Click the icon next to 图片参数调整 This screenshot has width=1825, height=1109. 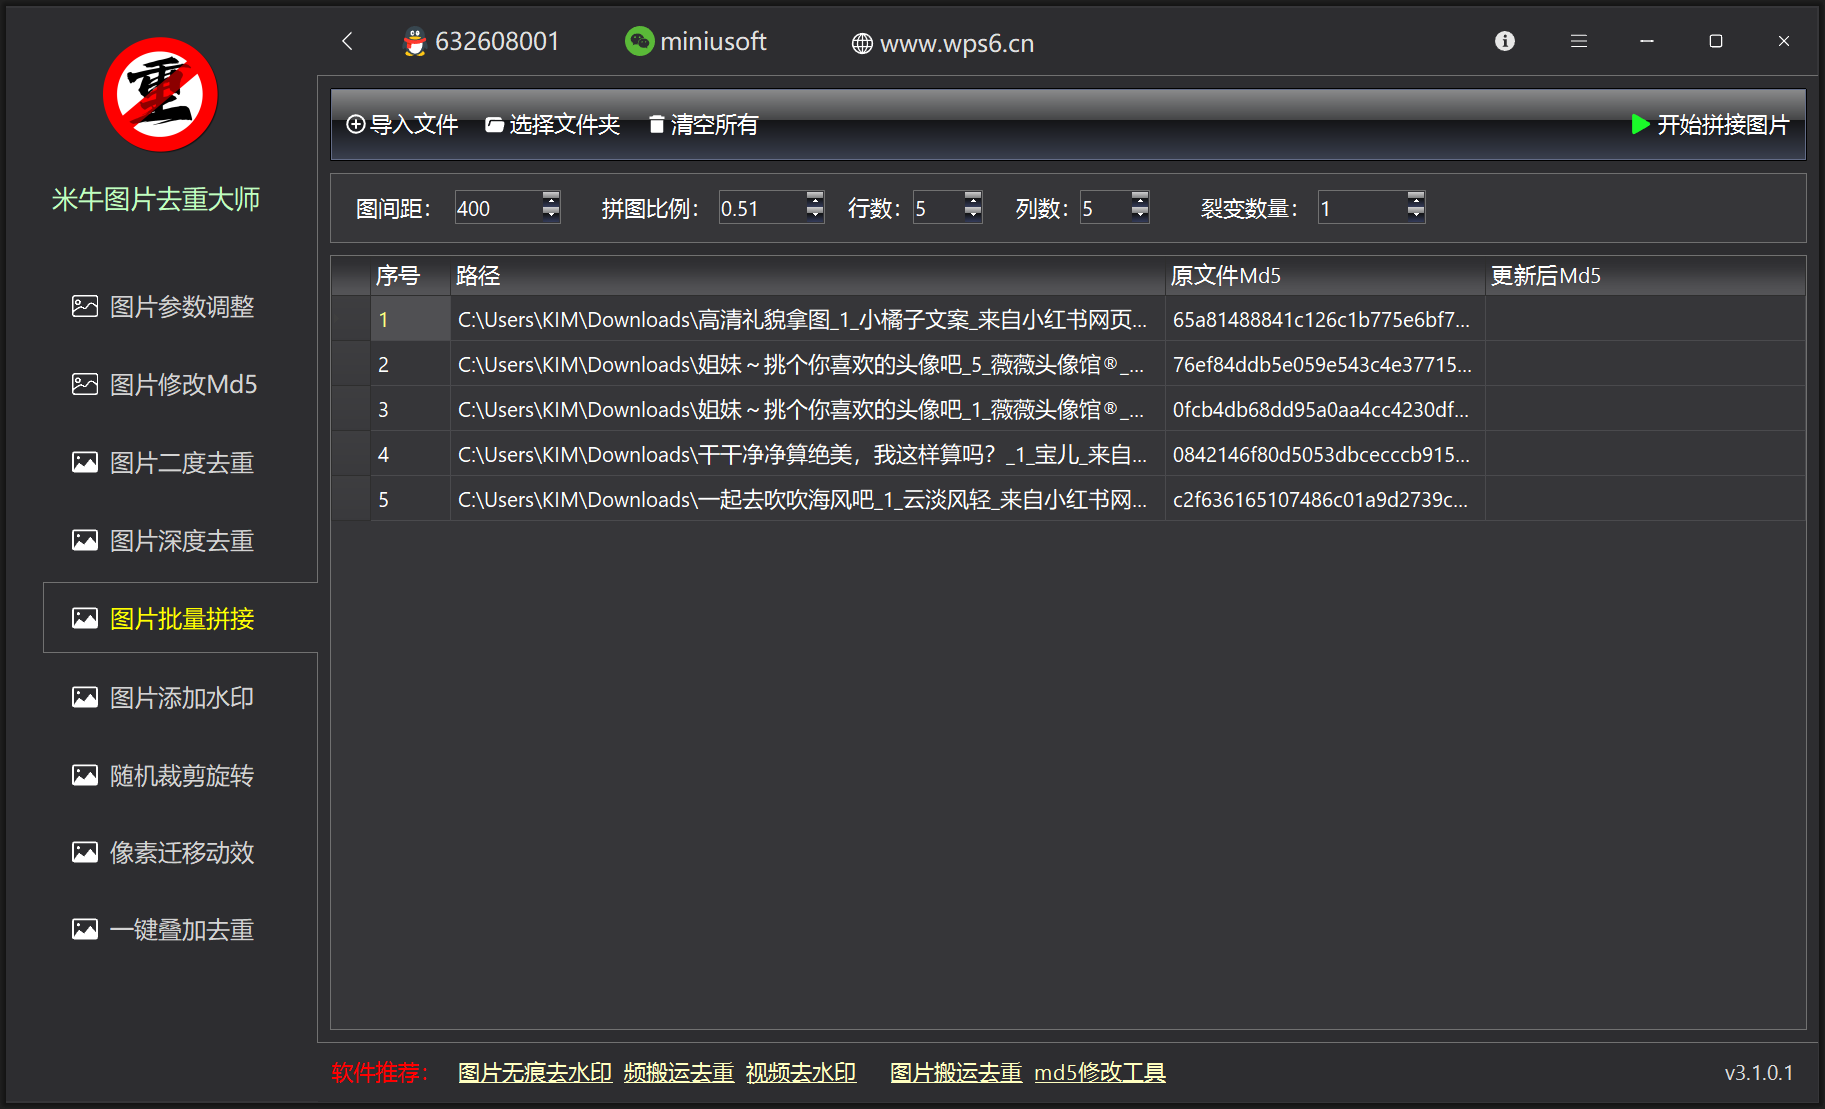pos(85,306)
